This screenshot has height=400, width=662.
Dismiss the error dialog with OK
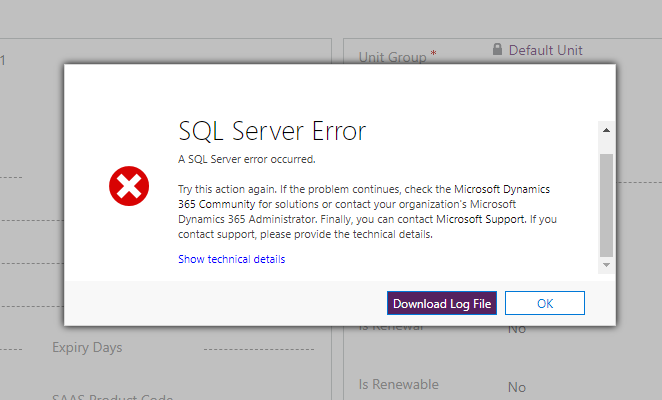pyautogui.click(x=545, y=303)
